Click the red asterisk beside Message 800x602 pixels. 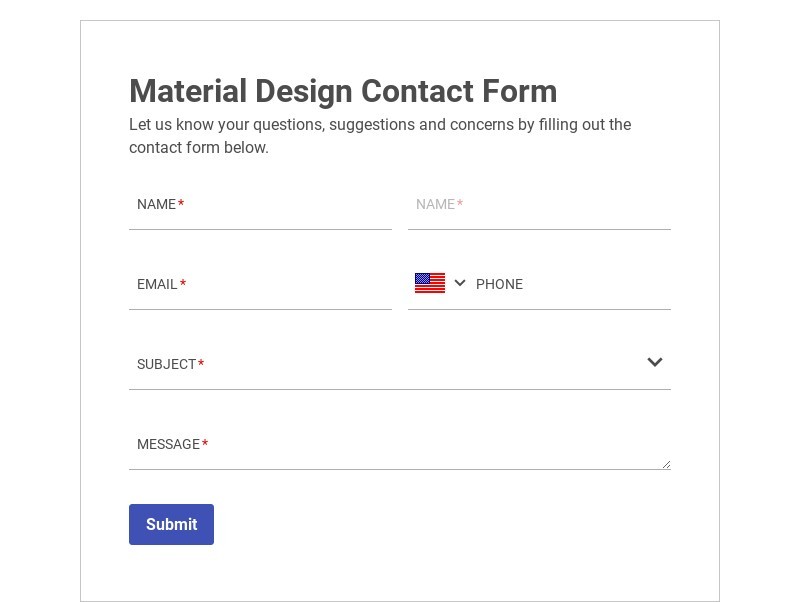[x=205, y=444]
